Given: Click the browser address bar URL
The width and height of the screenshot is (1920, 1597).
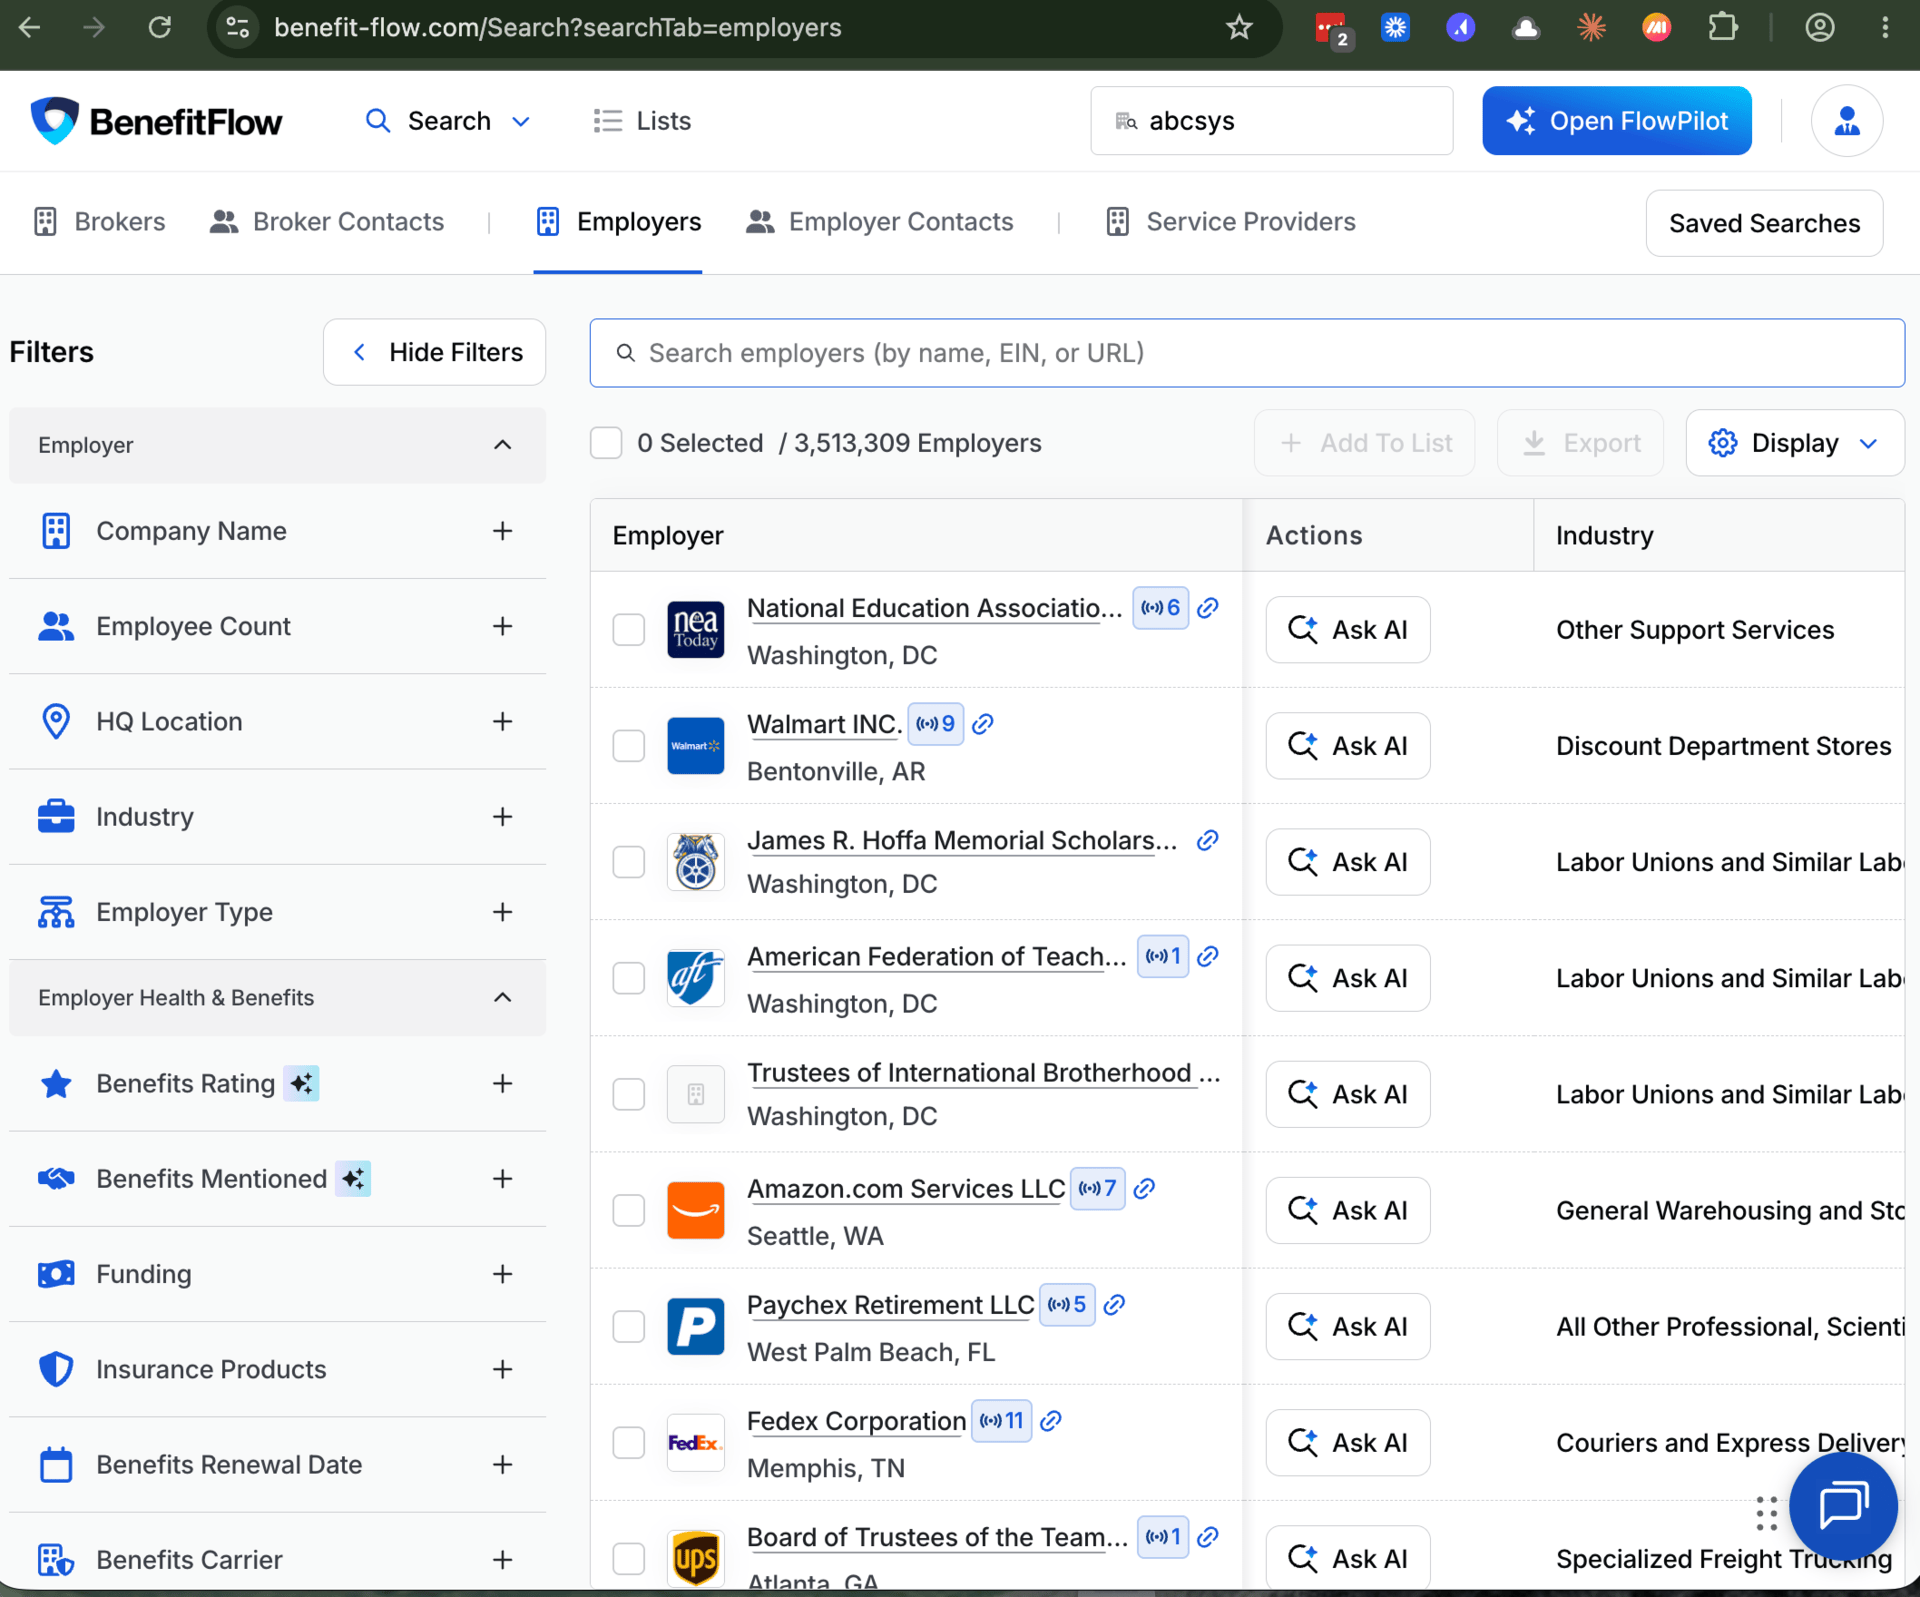Looking at the screenshot, I should 557,27.
